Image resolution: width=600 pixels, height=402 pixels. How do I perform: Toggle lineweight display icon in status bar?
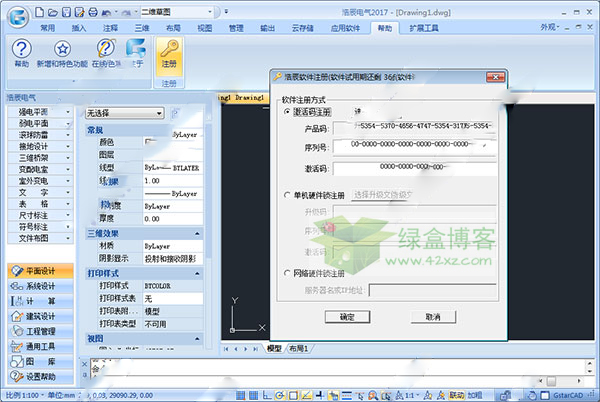coord(347,395)
